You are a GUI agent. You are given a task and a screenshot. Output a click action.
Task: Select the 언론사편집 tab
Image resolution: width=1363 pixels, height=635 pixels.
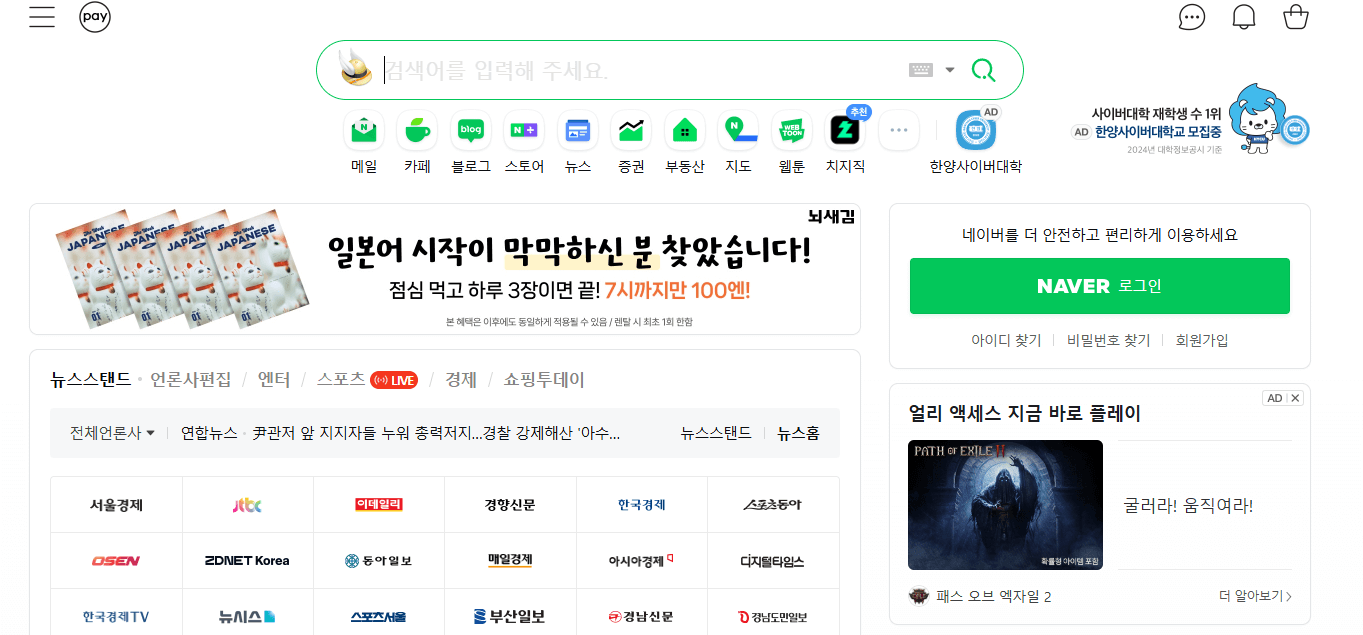click(190, 380)
